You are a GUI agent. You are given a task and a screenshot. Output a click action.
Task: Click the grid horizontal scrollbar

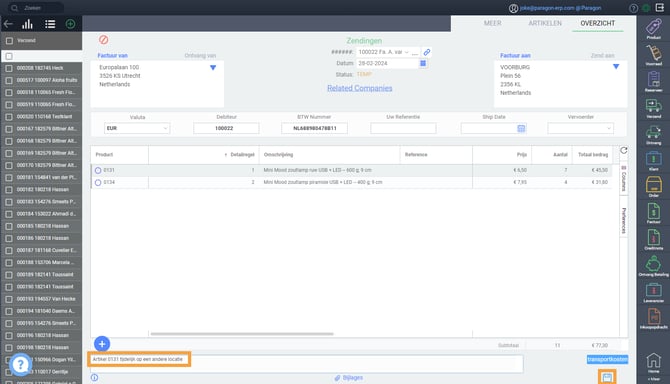[242, 334]
